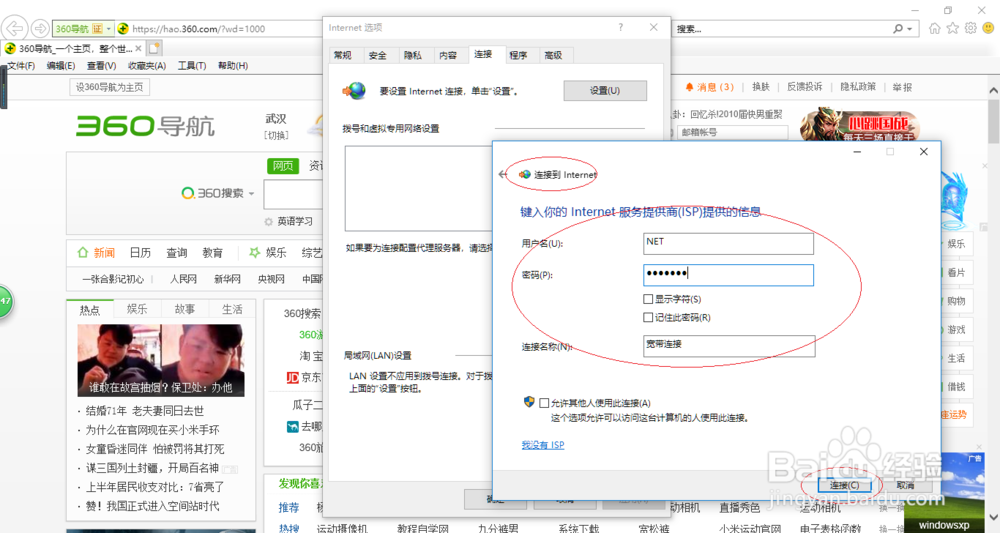Screen dimensions: 1000x533
Task: Open the 日历 navigation link
Action: click(140, 252)
